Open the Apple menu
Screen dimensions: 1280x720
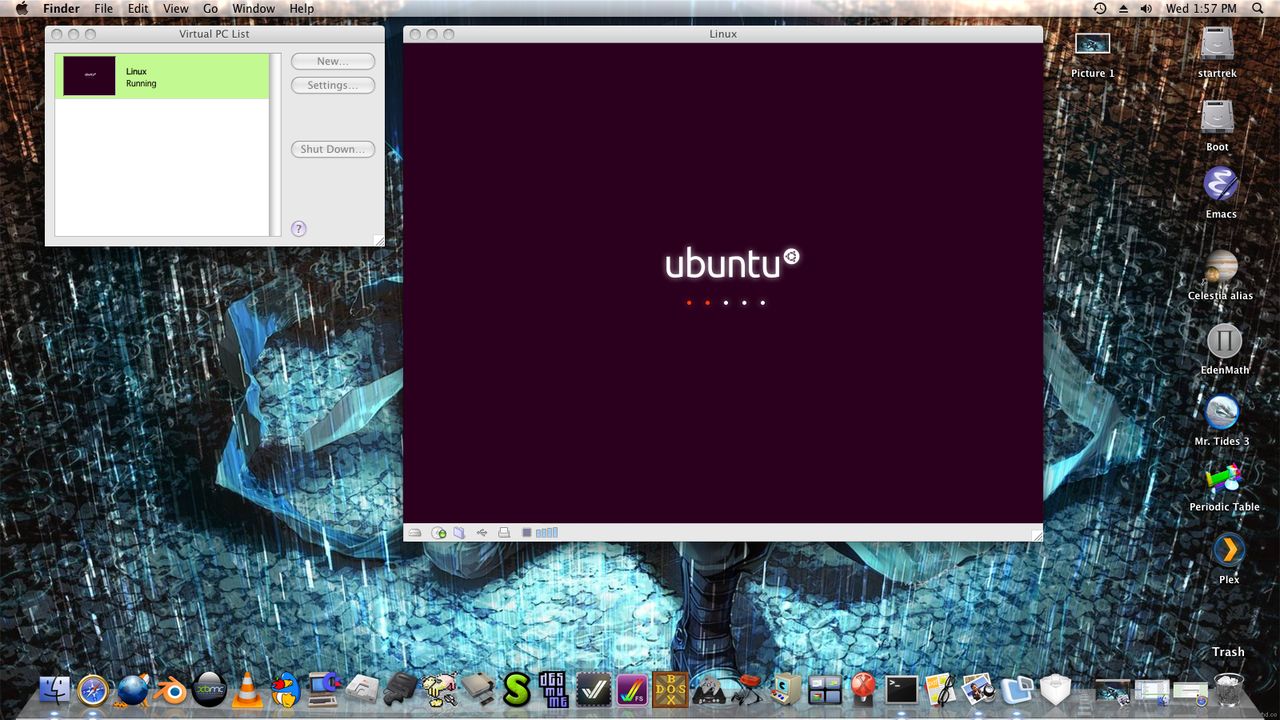pos(22,8)
